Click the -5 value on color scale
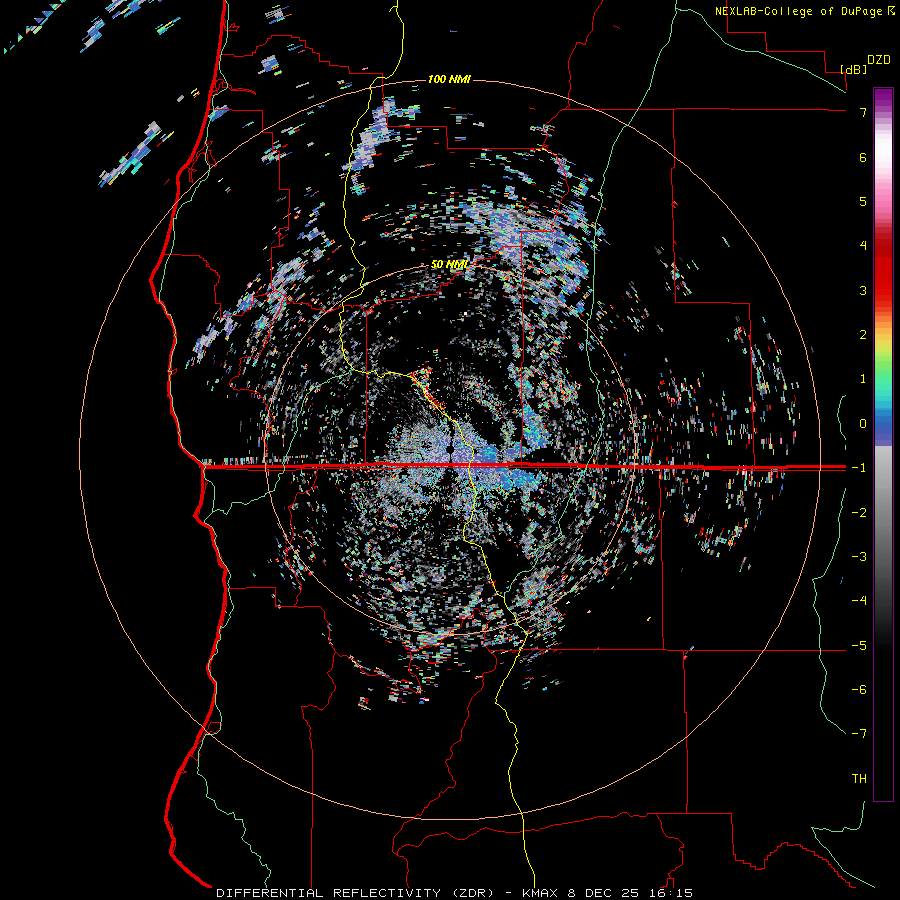Screen dimensions: 900x900 pyautogui.click(x=859, y=646)
